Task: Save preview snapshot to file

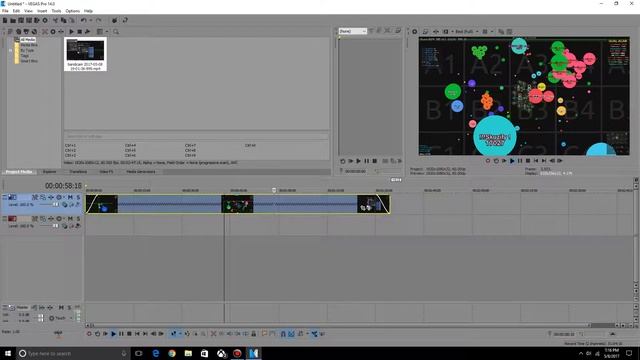Action: pyautogui.click(x=509, y=31)
